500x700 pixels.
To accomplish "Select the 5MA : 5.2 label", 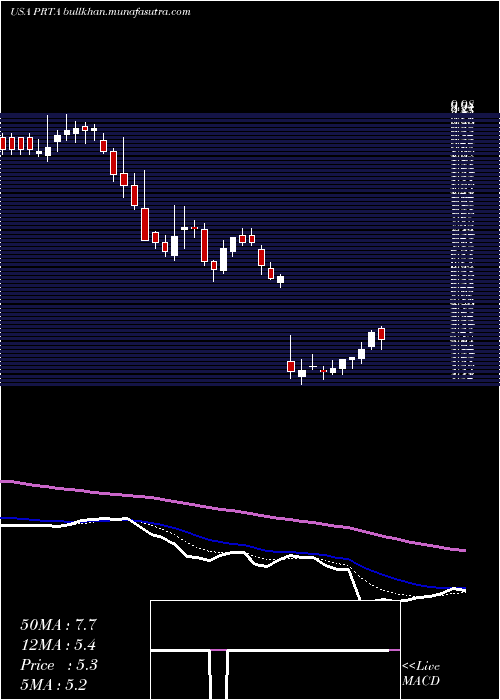I will click(x=54, y=684).
